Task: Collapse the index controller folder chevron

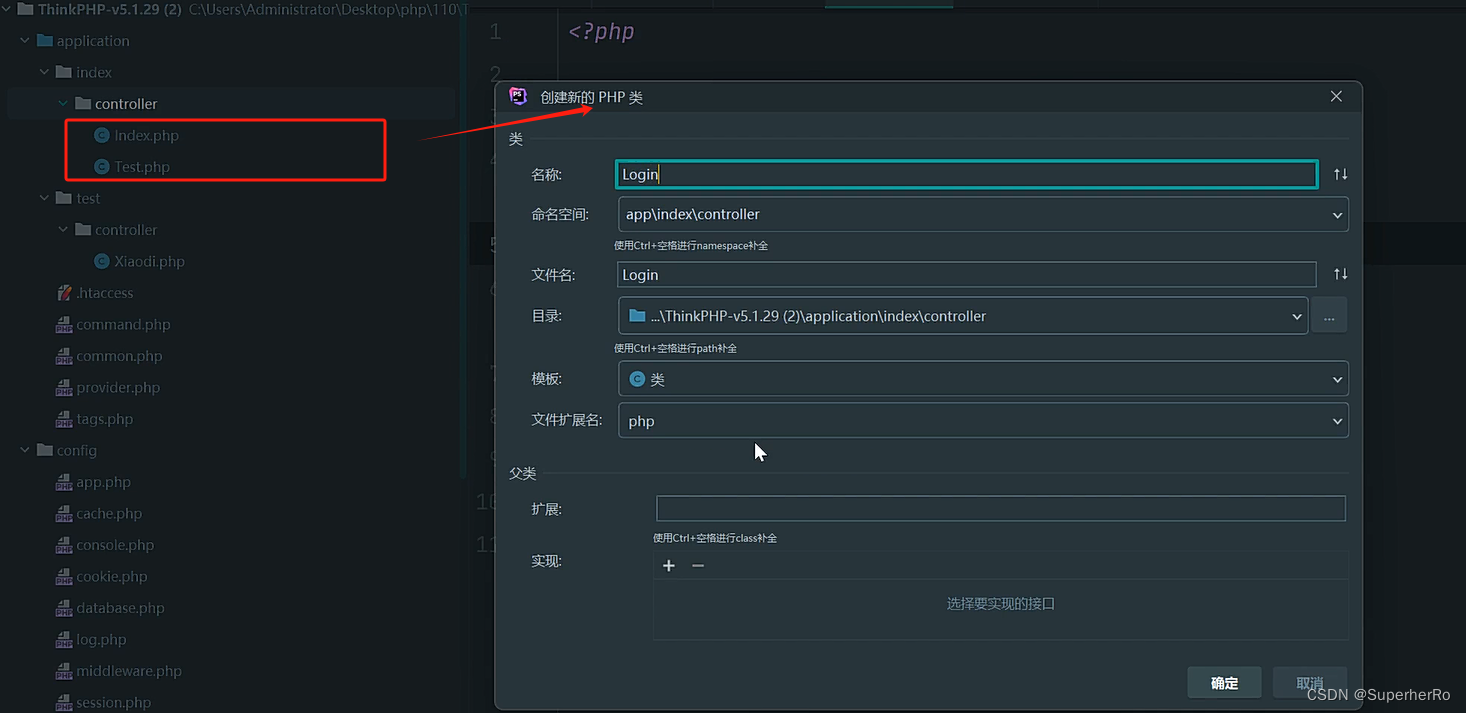Action: pyautogui.click(x=63, y=104)
